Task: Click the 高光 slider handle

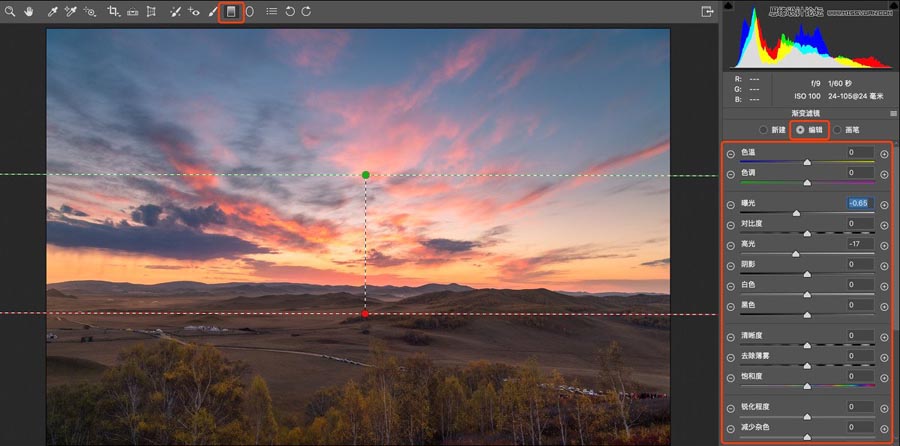Action: (x=796, y=254)
